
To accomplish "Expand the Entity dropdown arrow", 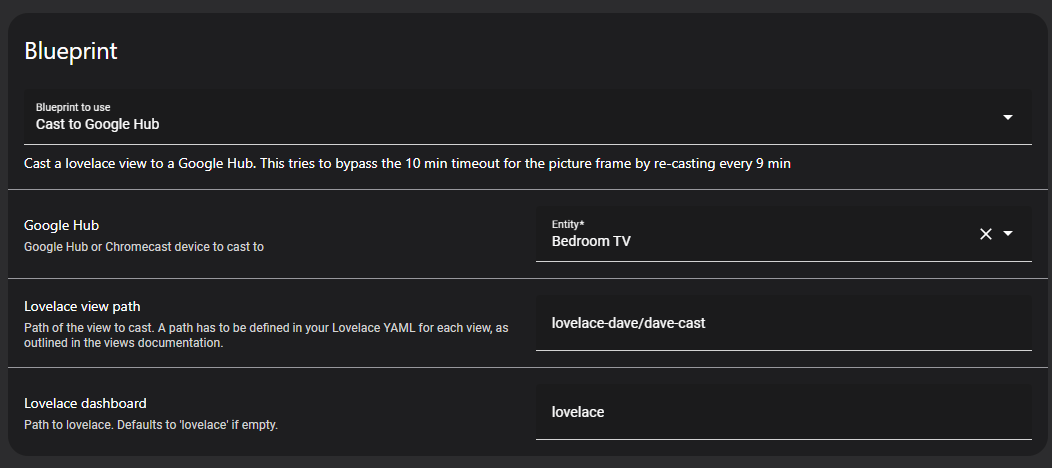I will (1008, 233).
